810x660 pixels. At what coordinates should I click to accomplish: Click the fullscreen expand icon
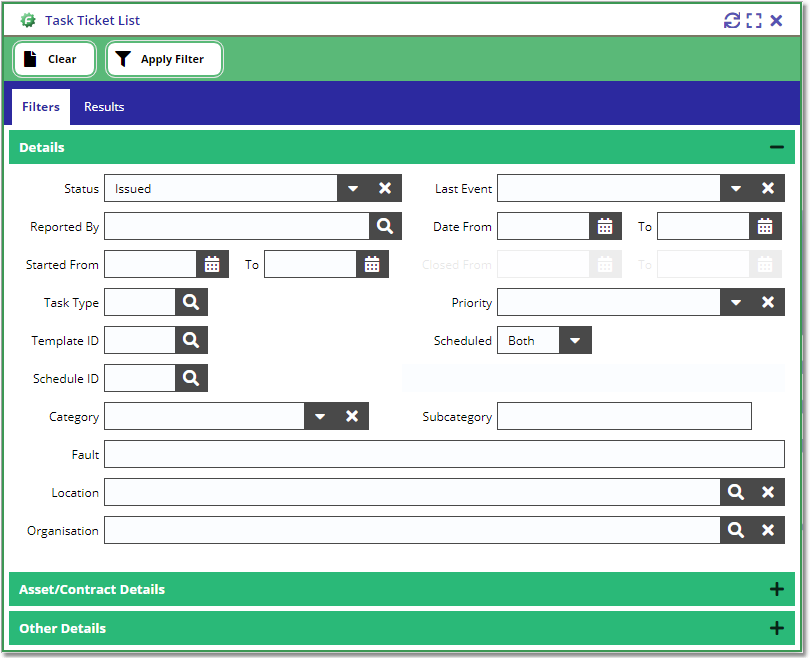click(754, 21)
